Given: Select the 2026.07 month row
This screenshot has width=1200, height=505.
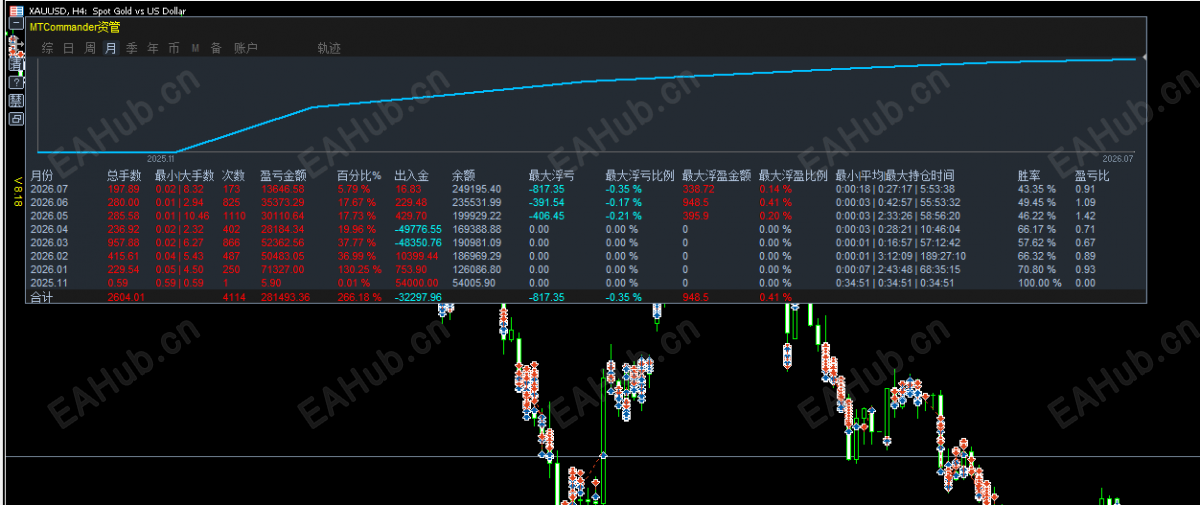Looking at the screenshot, I should (x=586, y=188).
